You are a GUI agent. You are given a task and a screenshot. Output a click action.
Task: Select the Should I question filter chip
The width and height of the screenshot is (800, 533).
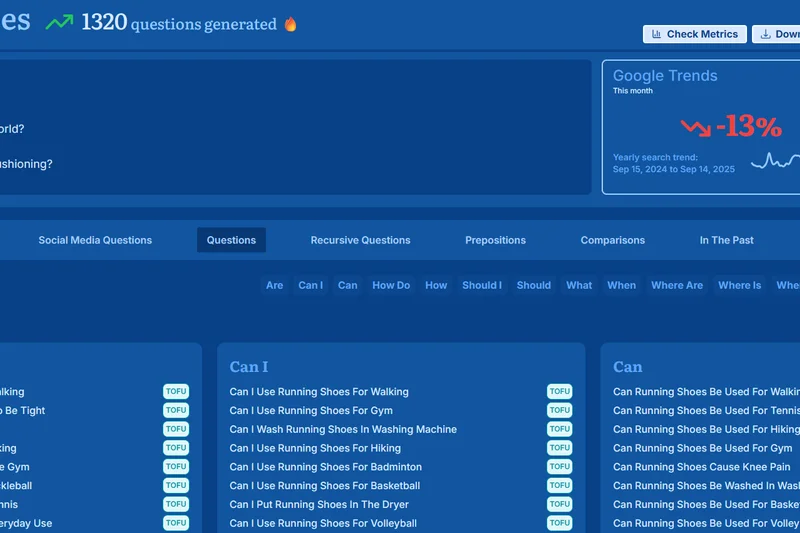[482, 285]
